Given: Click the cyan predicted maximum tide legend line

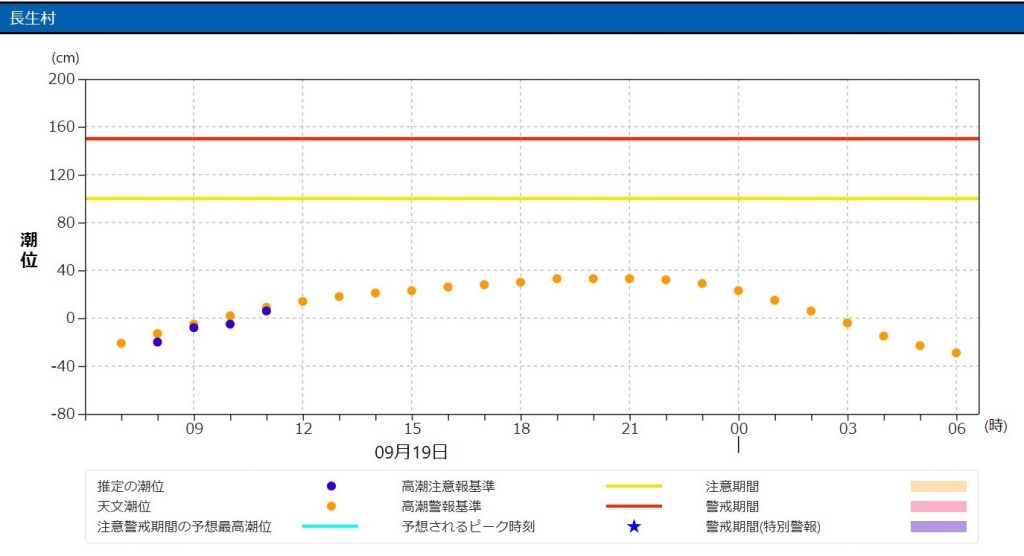Looking at the screenshot, I should (330, 526).
